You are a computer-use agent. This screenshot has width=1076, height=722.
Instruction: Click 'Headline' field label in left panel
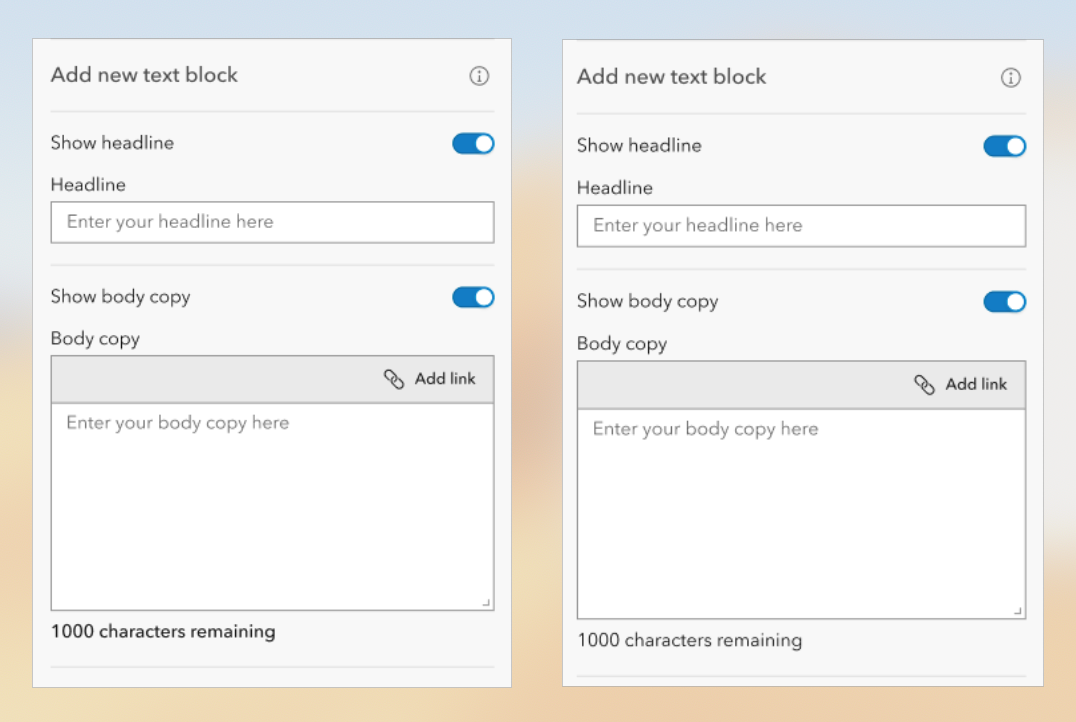[88, 185]
